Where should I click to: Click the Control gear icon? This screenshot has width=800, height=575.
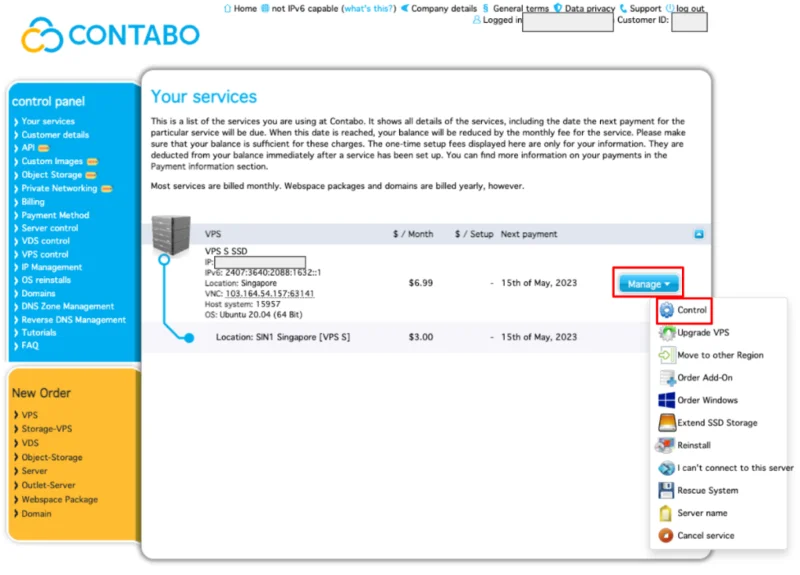666,310
